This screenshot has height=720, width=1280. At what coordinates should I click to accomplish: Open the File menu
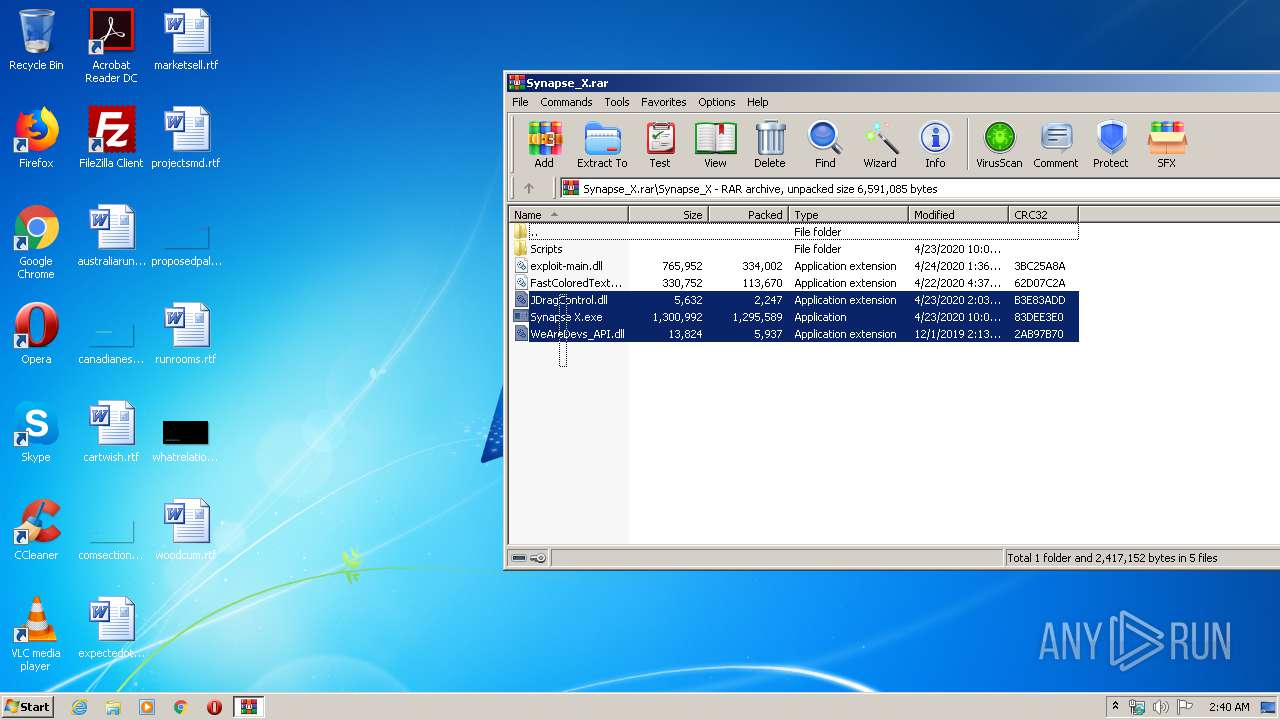click(520, 102)
